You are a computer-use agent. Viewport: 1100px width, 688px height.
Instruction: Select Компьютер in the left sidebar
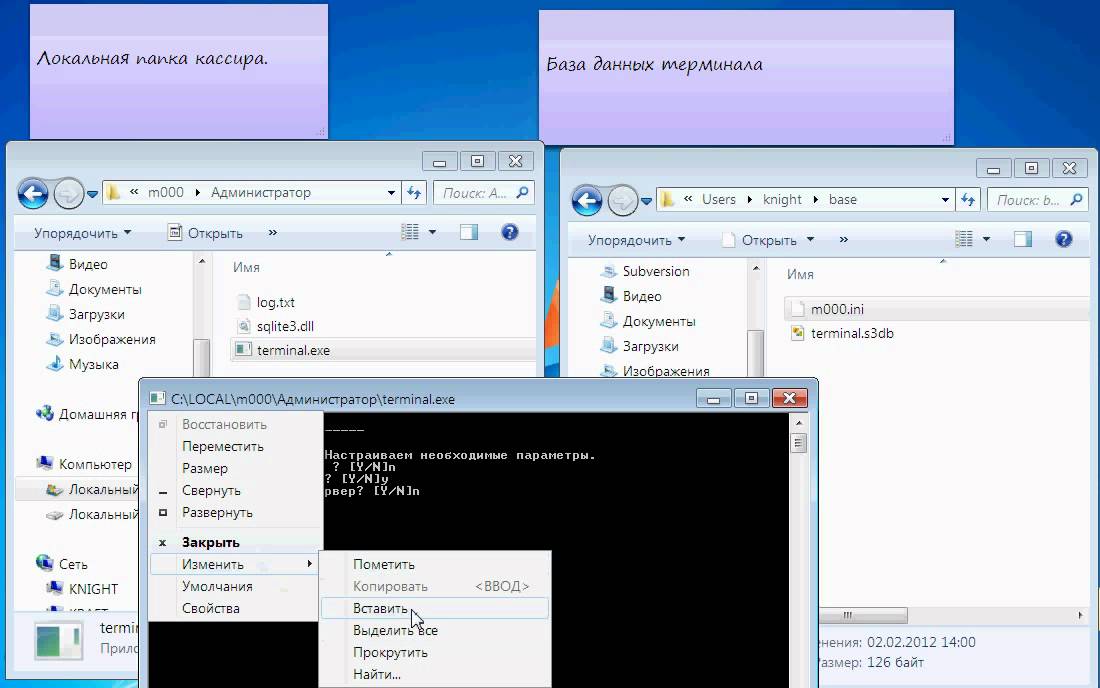click(95, 464)
